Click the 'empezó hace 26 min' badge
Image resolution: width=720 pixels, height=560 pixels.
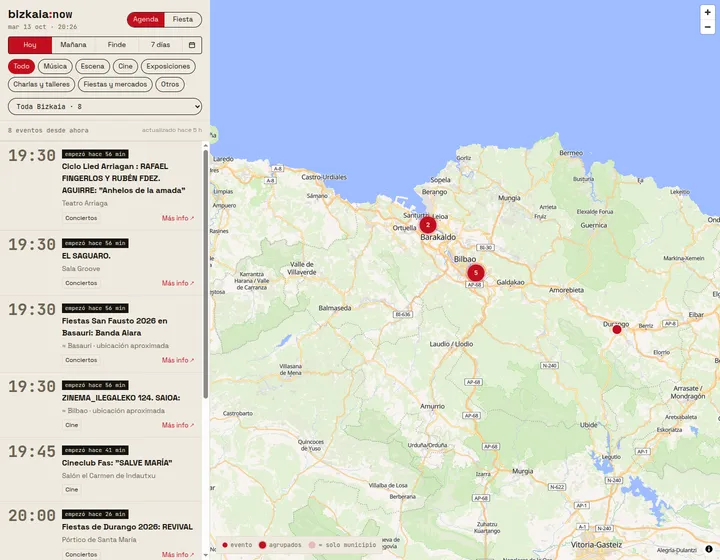coord(95,514)
